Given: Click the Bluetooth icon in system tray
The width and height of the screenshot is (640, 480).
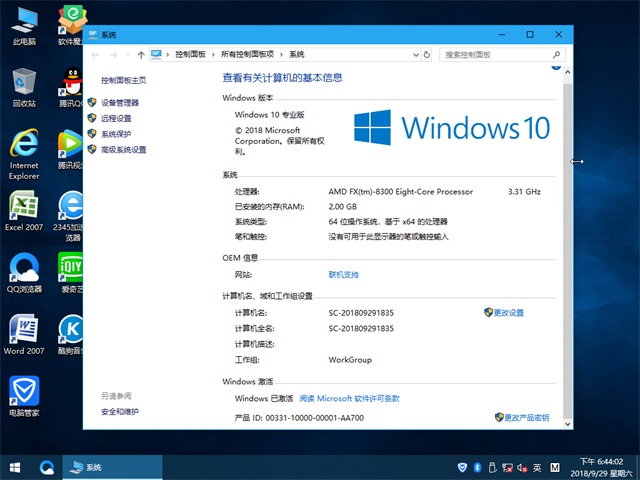Looking at the screenshot, I should pos(477,467).
